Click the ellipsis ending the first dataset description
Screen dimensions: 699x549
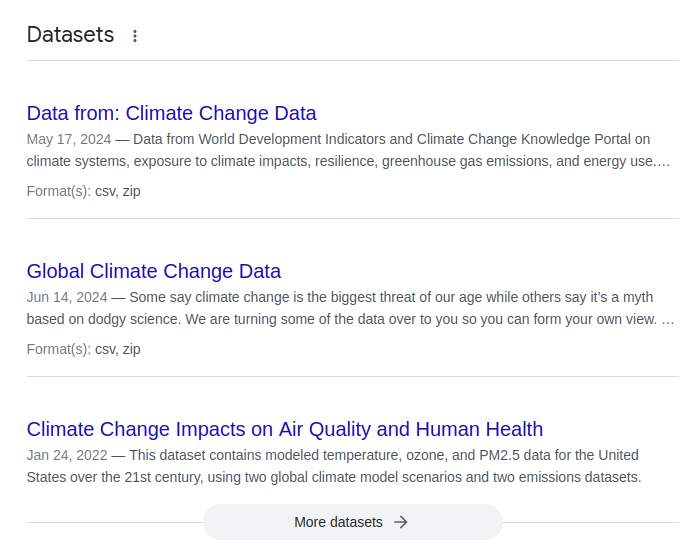(664, 161)
